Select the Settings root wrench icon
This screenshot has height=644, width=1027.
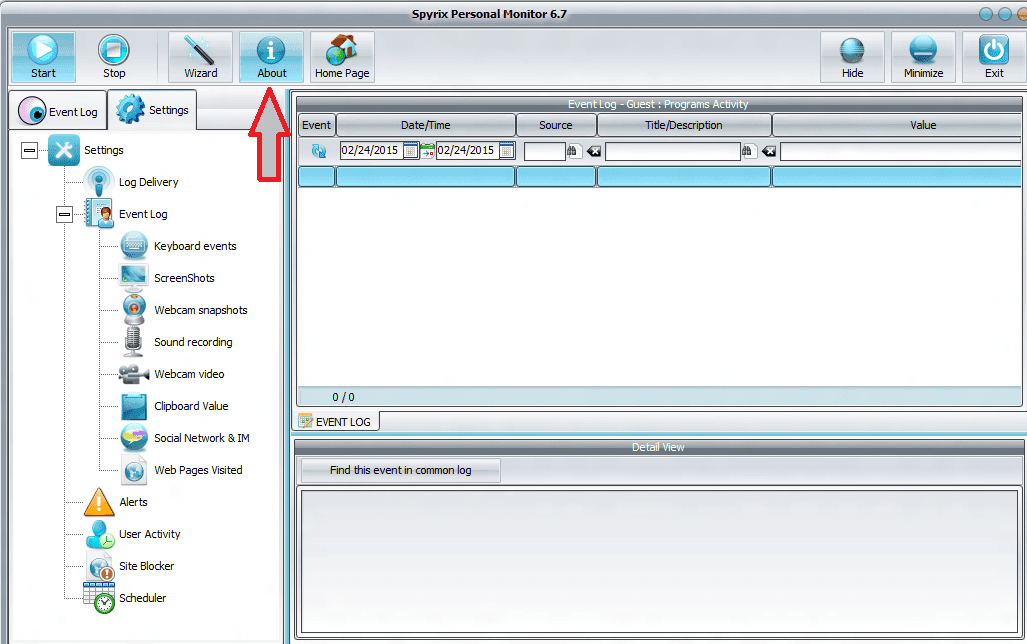[x=64, y=150]
